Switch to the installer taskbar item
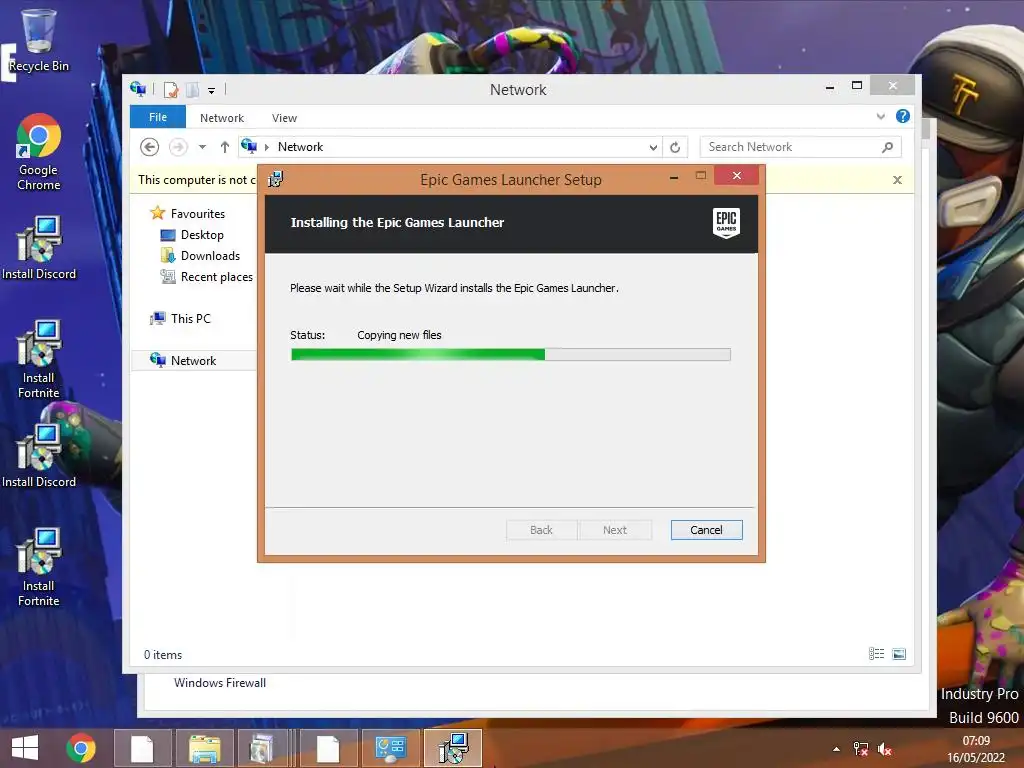Screen dimensions: 1024x768 (453, 748)
